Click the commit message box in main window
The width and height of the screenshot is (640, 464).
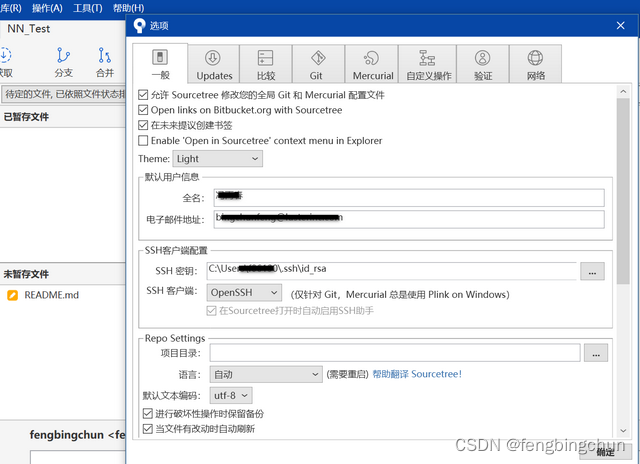point(78,457)
